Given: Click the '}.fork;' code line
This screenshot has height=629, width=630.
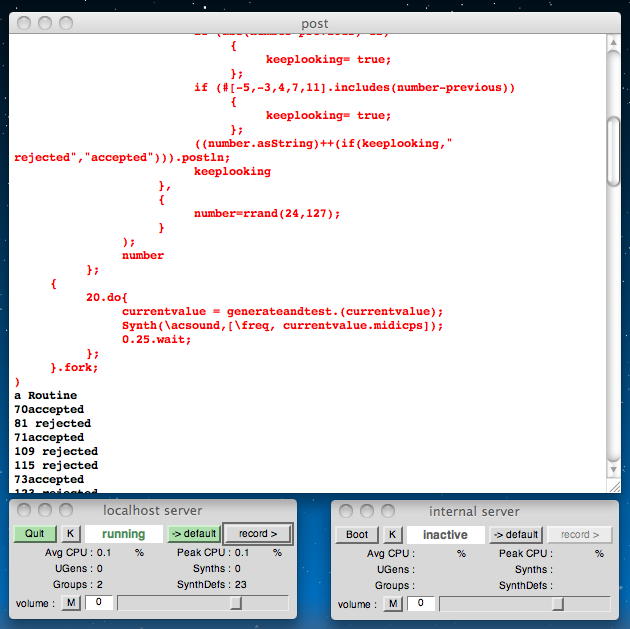Looking at the screenshot, I should [x=74, y=368].
